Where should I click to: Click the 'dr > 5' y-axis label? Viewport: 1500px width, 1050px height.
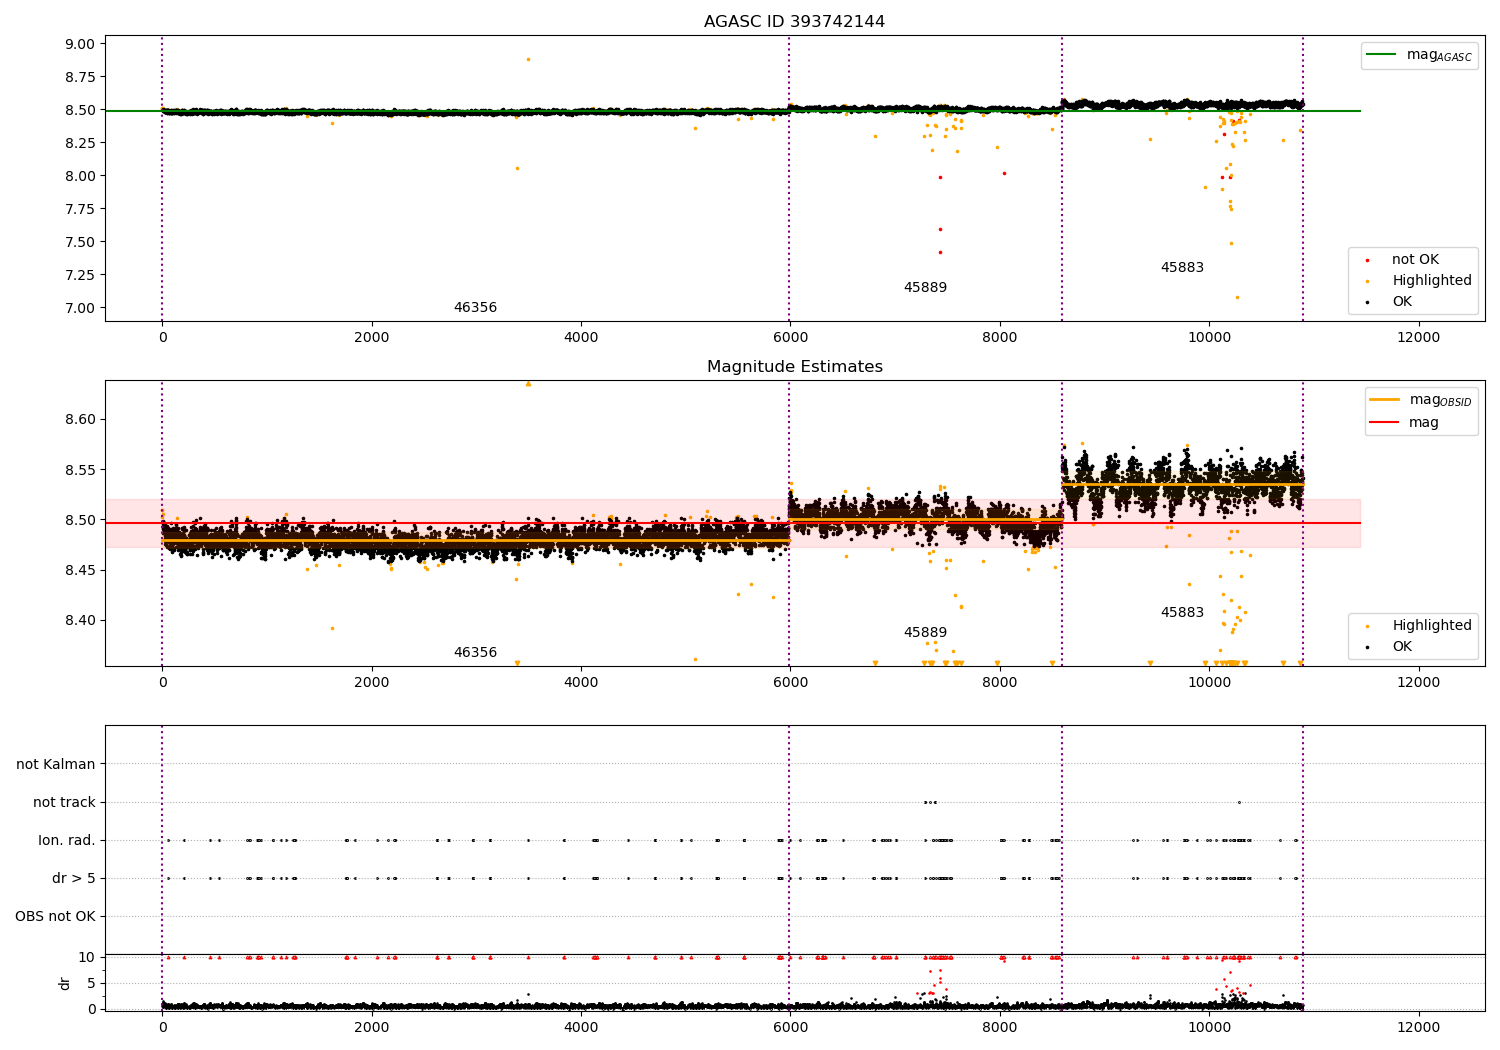tap(74, 878)
